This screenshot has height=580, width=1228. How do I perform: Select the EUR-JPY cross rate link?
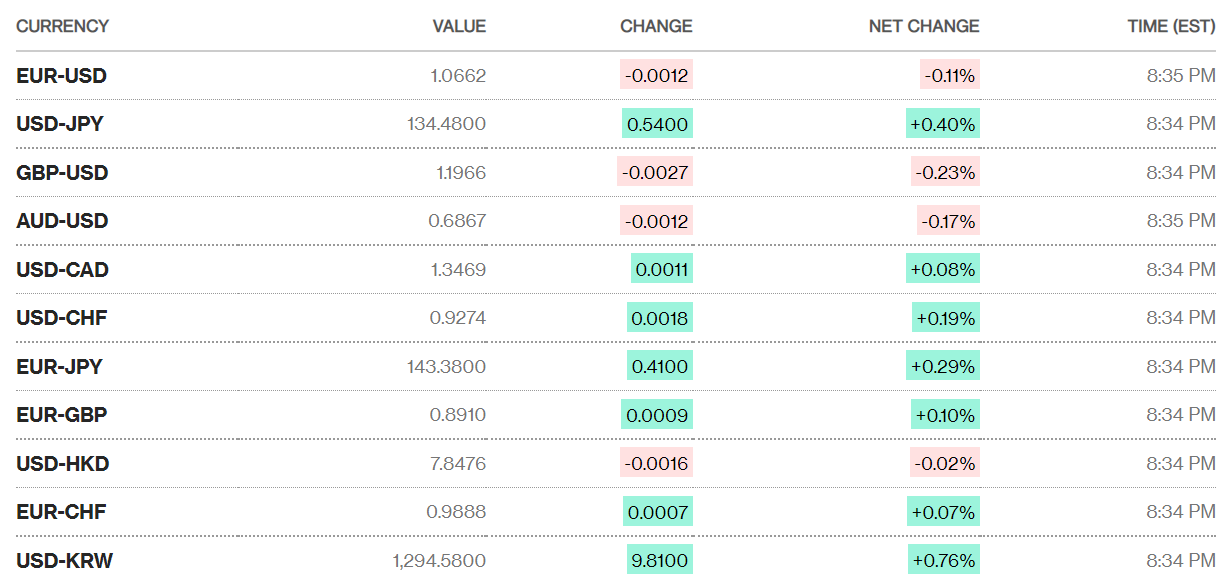point(60,367)
